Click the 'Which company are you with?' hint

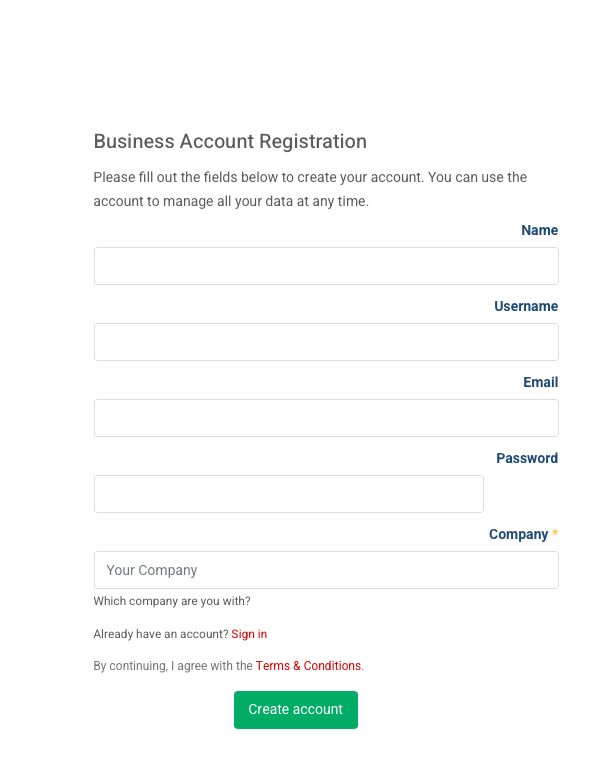172,601
